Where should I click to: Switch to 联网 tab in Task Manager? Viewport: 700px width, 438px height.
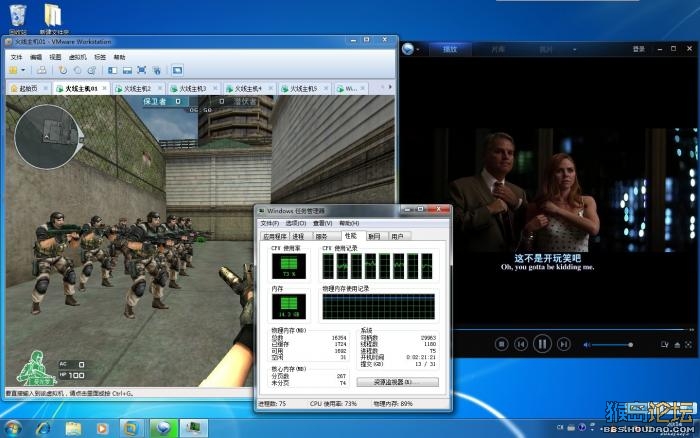[x=374, y=236]
